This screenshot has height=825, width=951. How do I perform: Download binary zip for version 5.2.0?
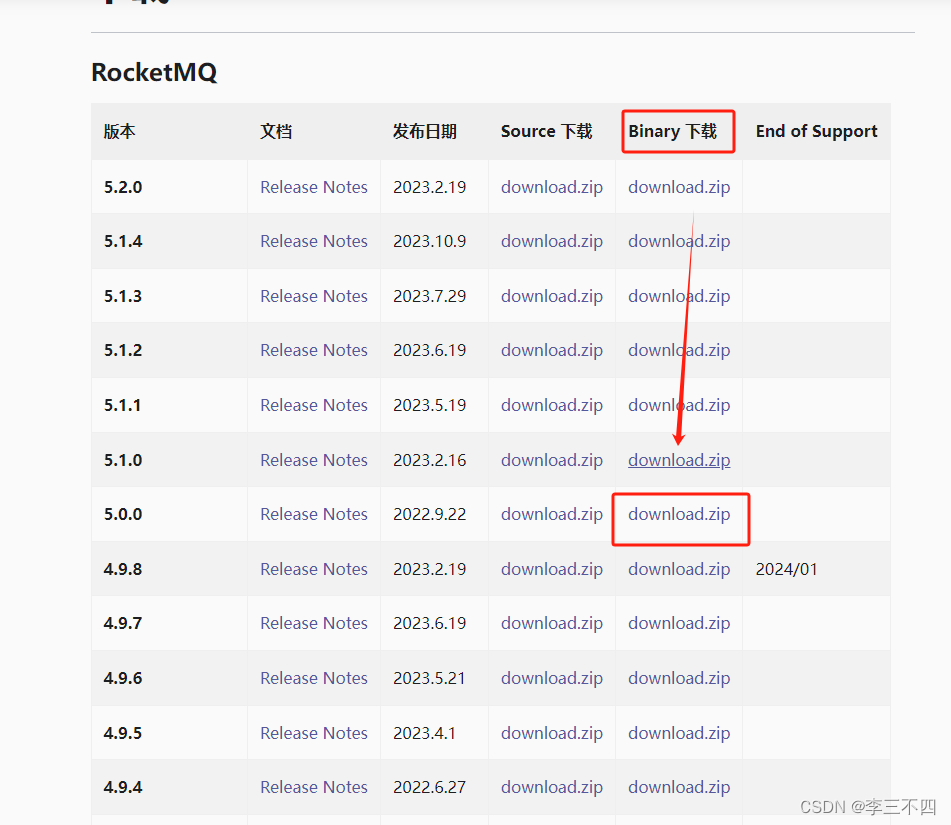[679, 187]
